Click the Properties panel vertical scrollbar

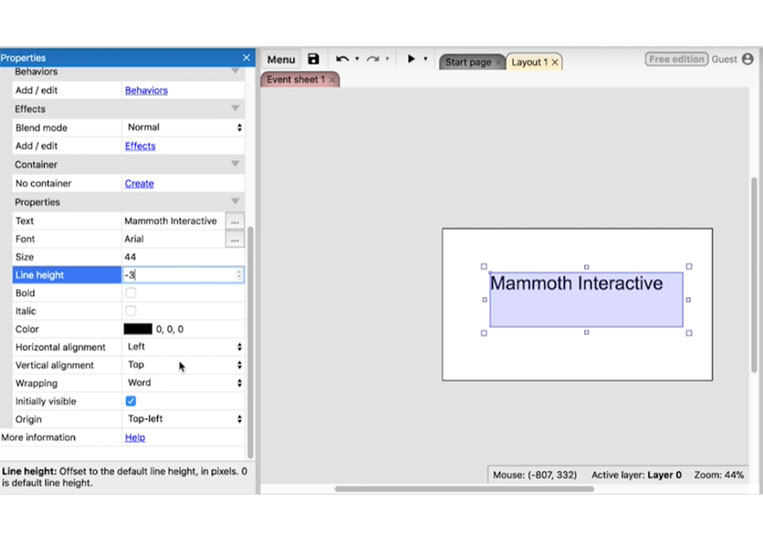pos(250,343)
